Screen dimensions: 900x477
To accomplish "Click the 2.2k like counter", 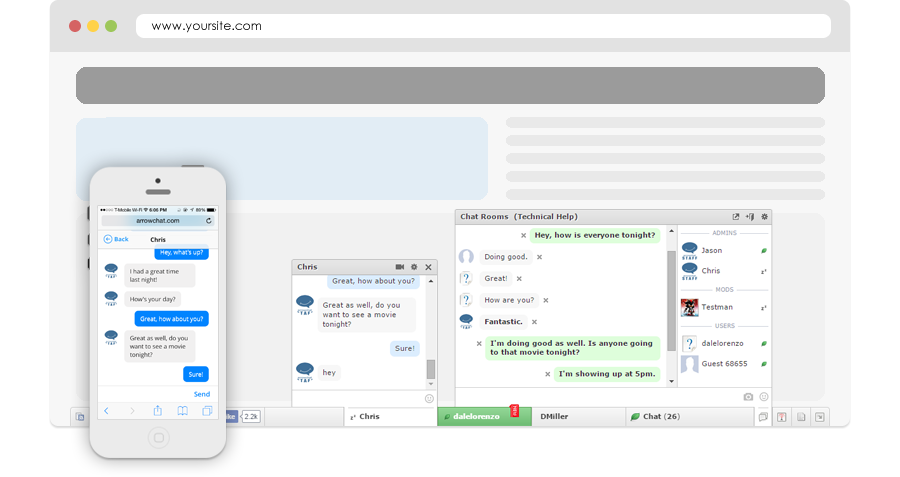I will 251,417.
